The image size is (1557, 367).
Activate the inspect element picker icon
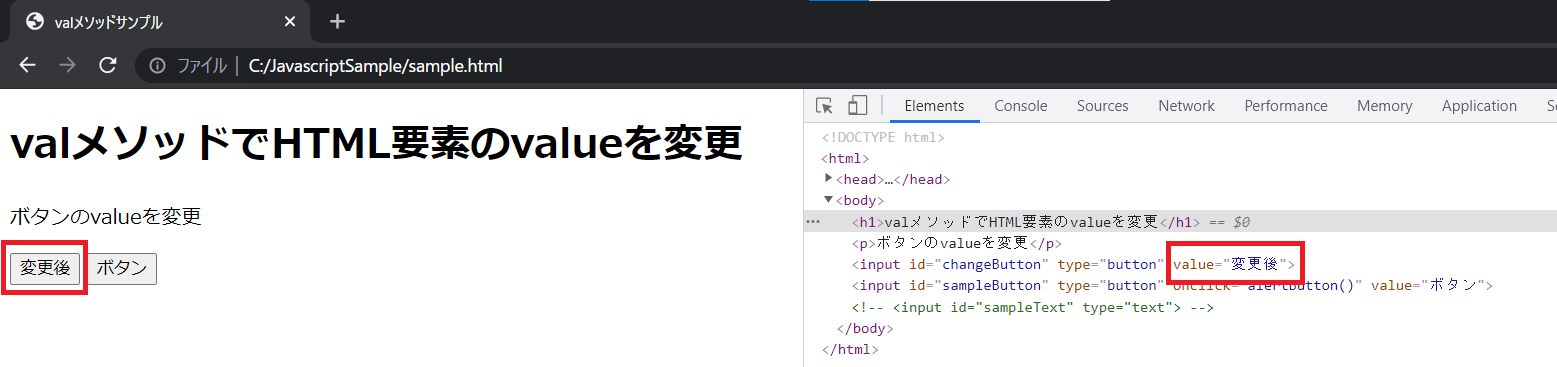pos(824,106)
